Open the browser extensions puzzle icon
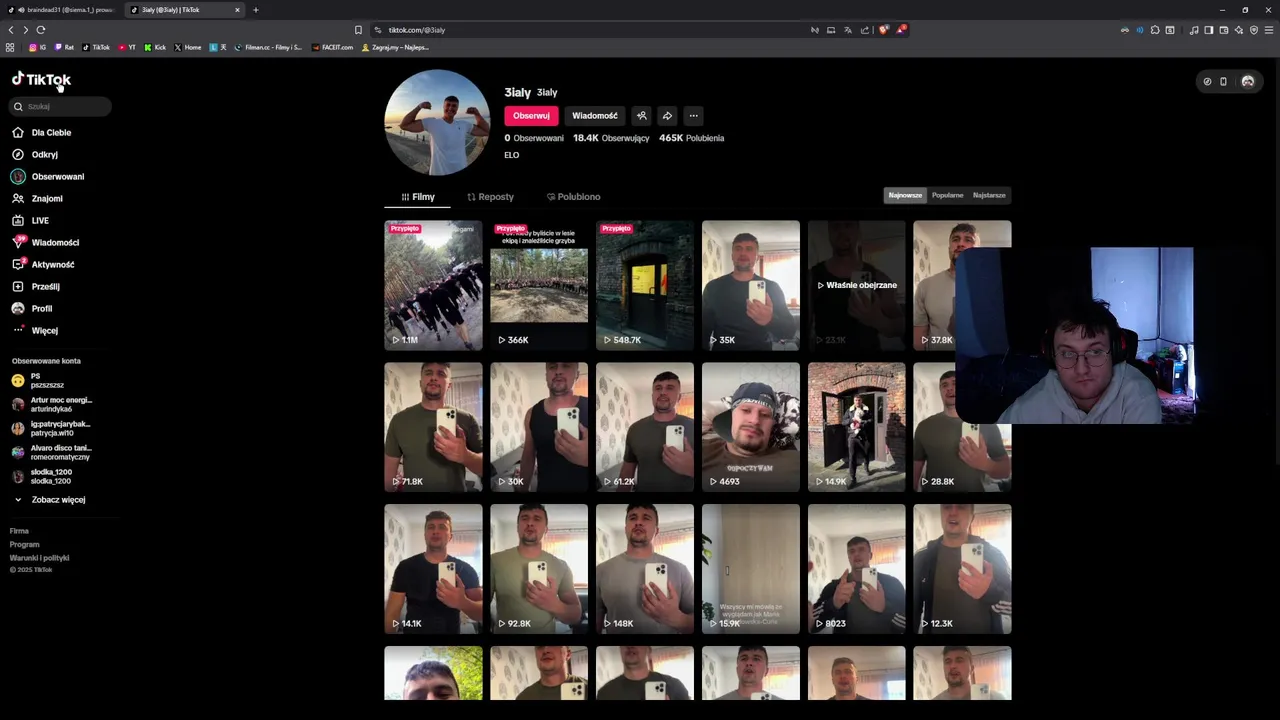The height and width of the screenshot is (720, 1280). click(1155, 30)
